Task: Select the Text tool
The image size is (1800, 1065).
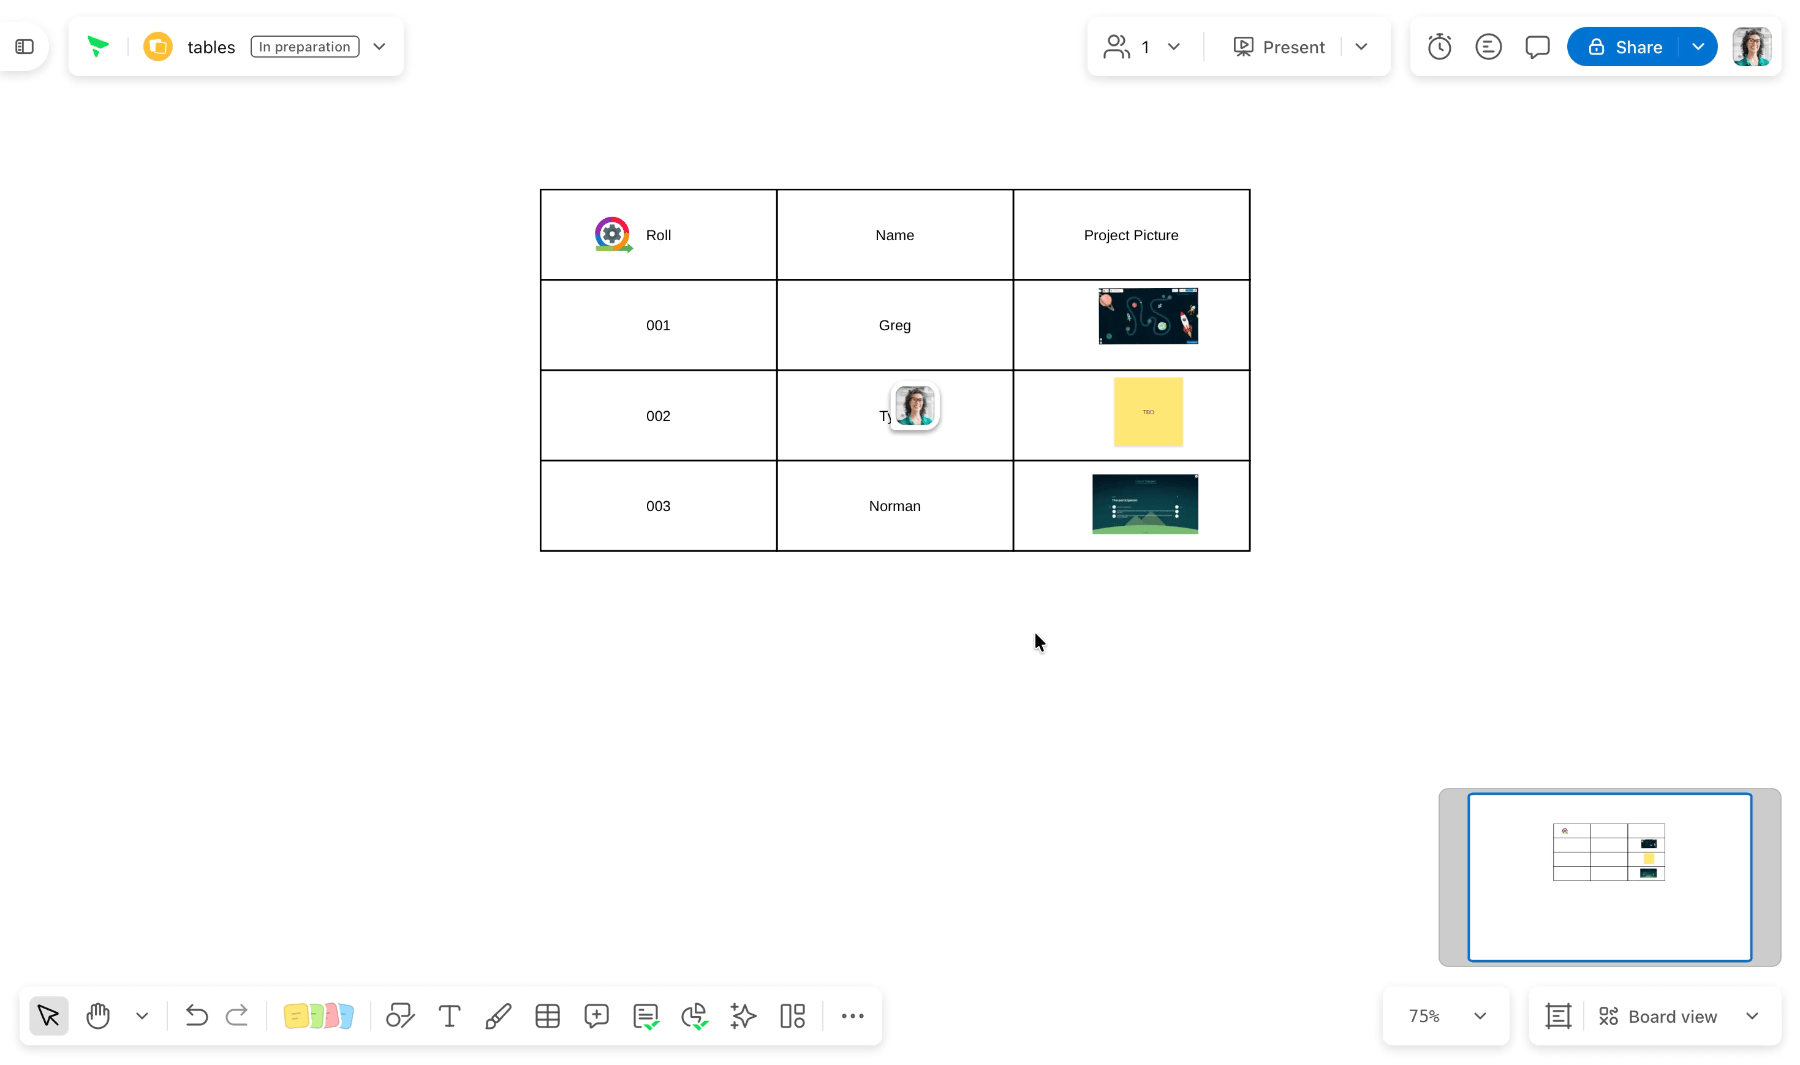Action: [x=449, y=1016]
